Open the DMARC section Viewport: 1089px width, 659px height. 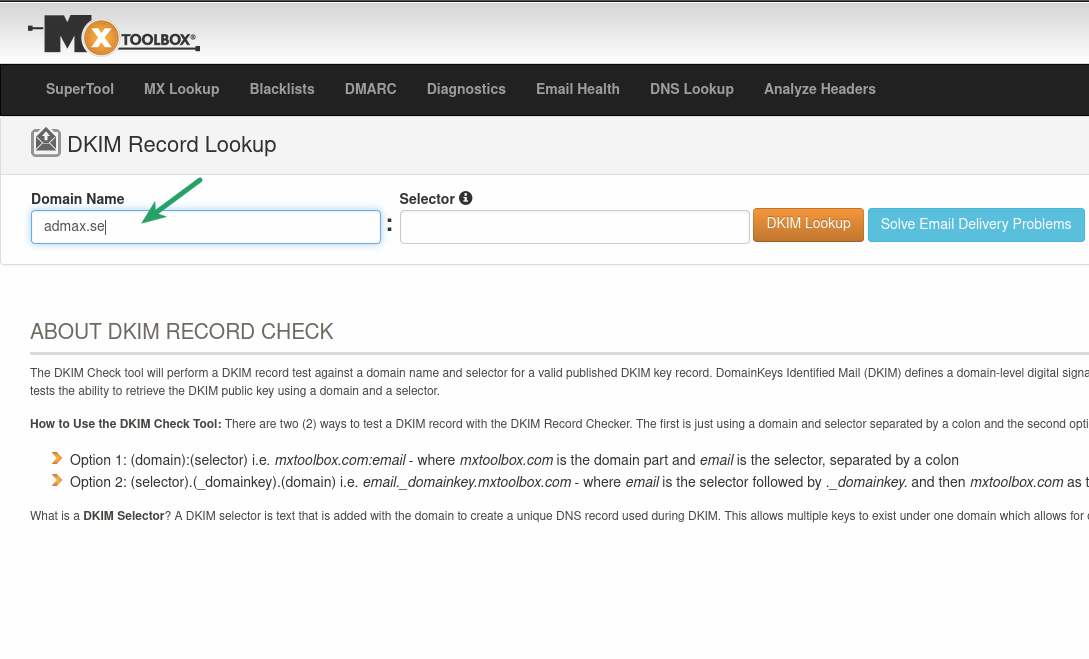point(370,89)
